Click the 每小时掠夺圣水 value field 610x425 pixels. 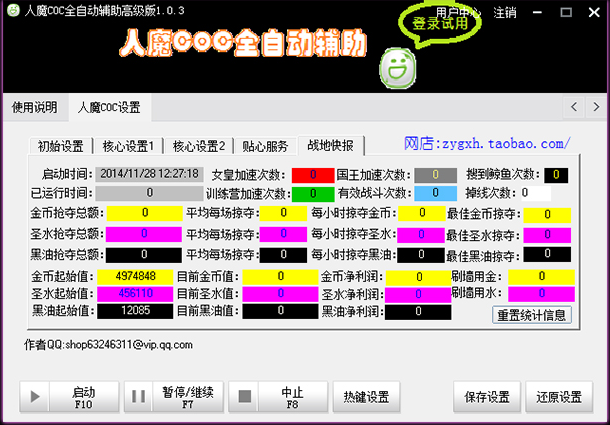[x=421, y=235]
